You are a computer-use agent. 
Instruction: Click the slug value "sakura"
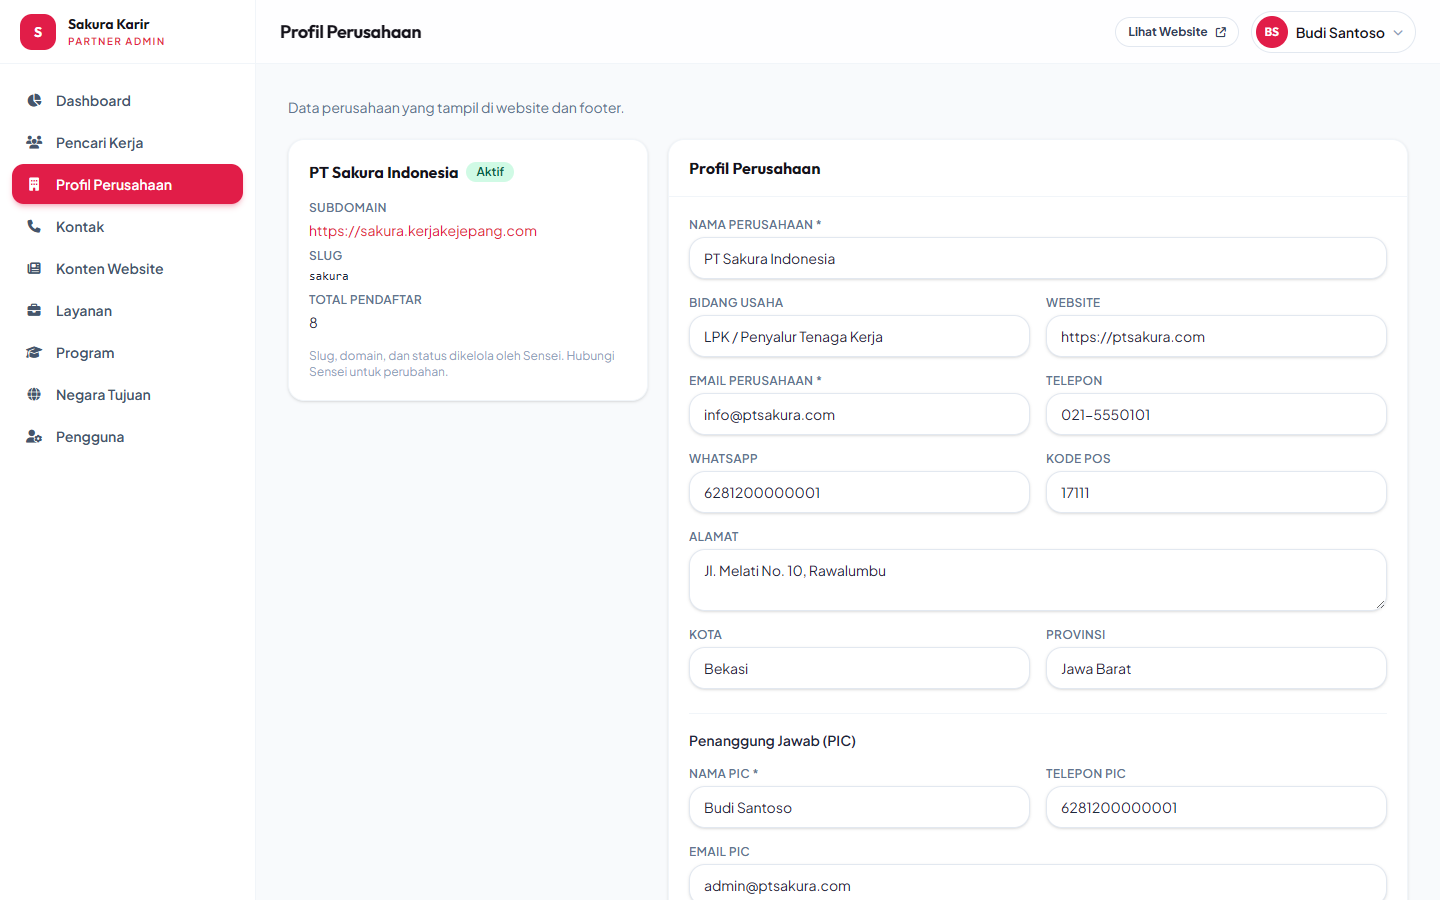click(329, 276)
